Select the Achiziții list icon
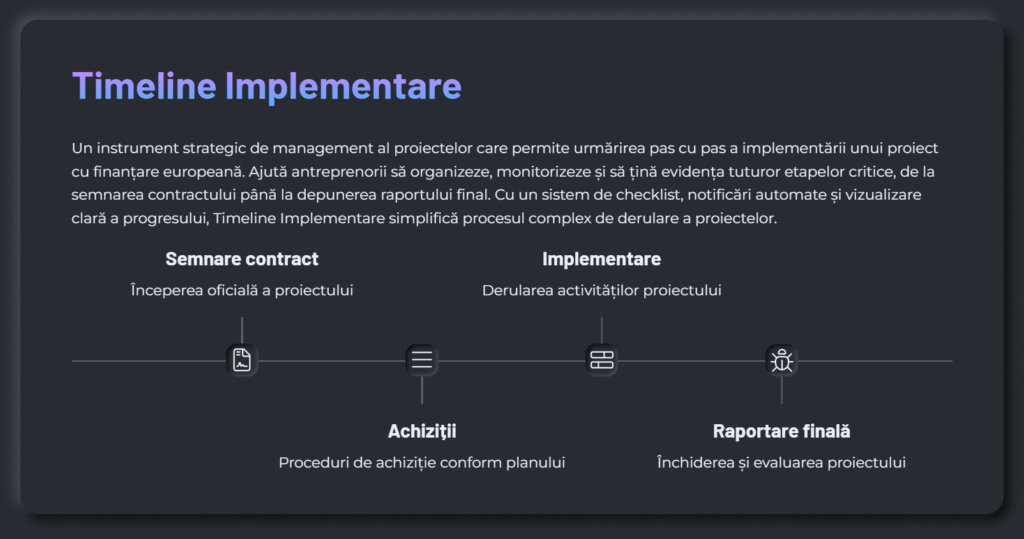 pyautogui.click(x=422, y=360)
